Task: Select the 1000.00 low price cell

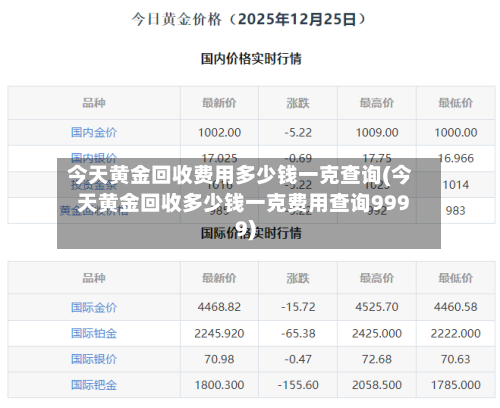Action: click(456, 133)
